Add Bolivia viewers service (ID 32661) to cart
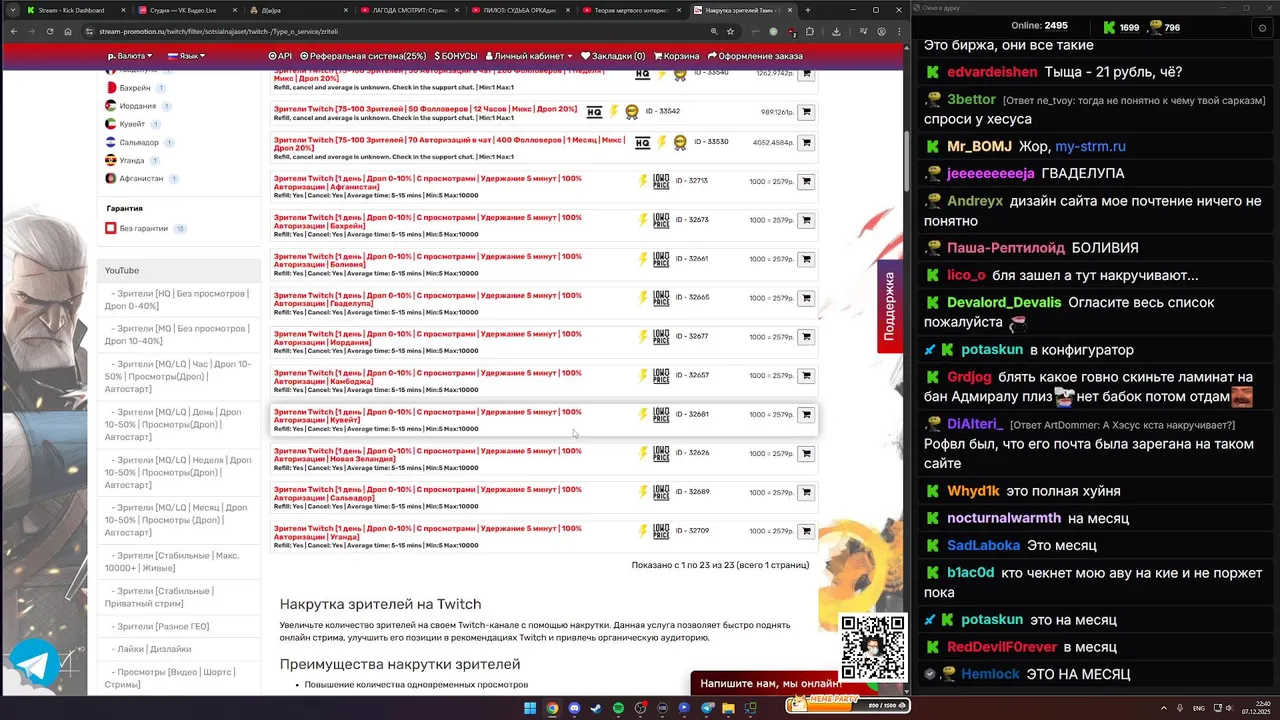 [x=806, y=260]
